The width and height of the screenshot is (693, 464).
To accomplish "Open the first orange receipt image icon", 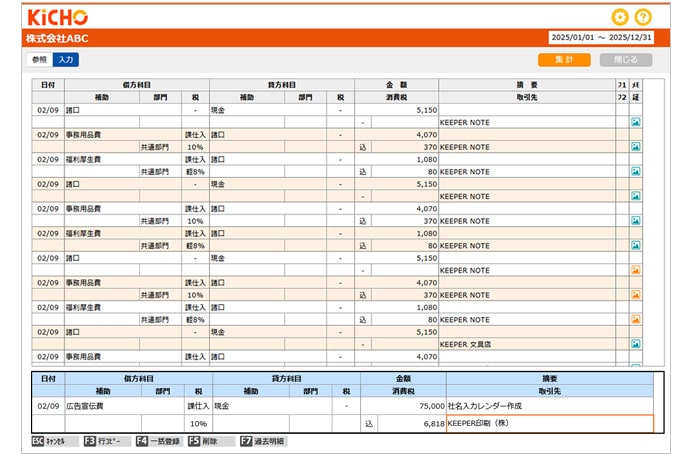I will pyautogui.click(x=635, y=270).
